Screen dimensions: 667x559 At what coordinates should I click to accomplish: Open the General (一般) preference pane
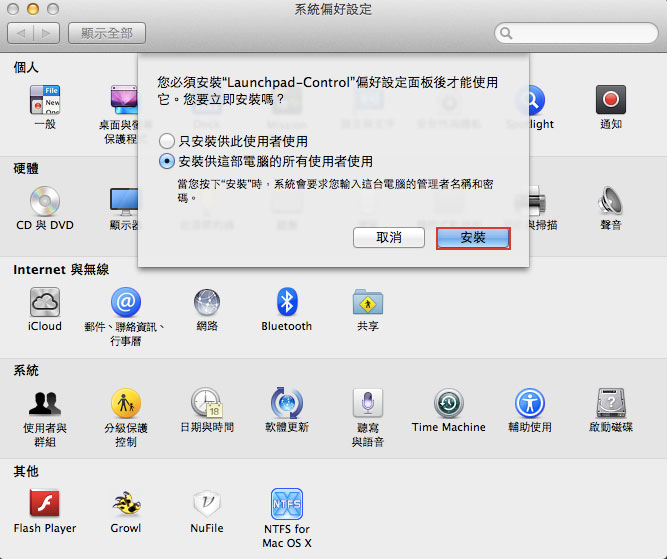45,100
